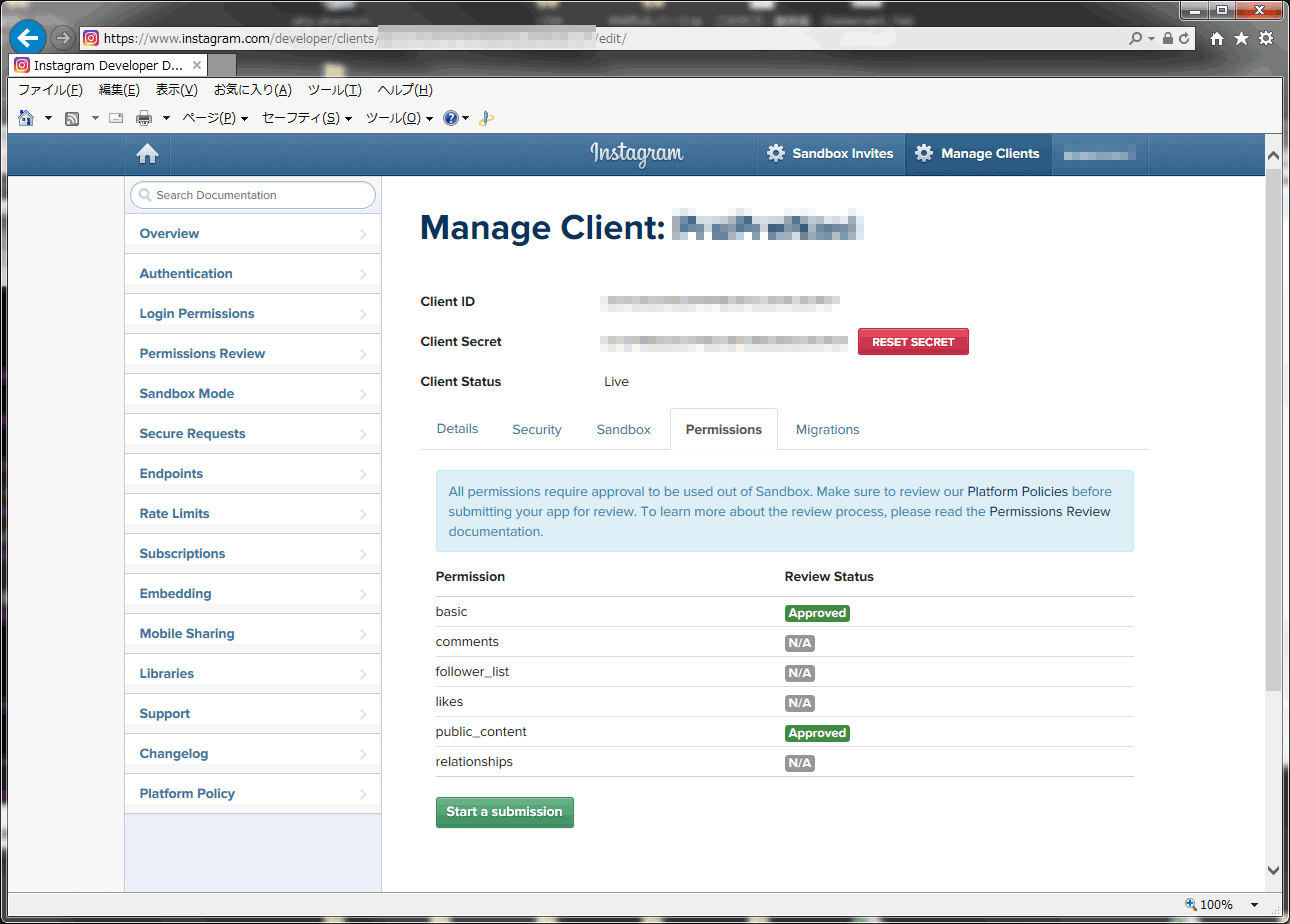Select the Permissions tab
Viewport: 1290px width, 924px height.
pos(724,429)
